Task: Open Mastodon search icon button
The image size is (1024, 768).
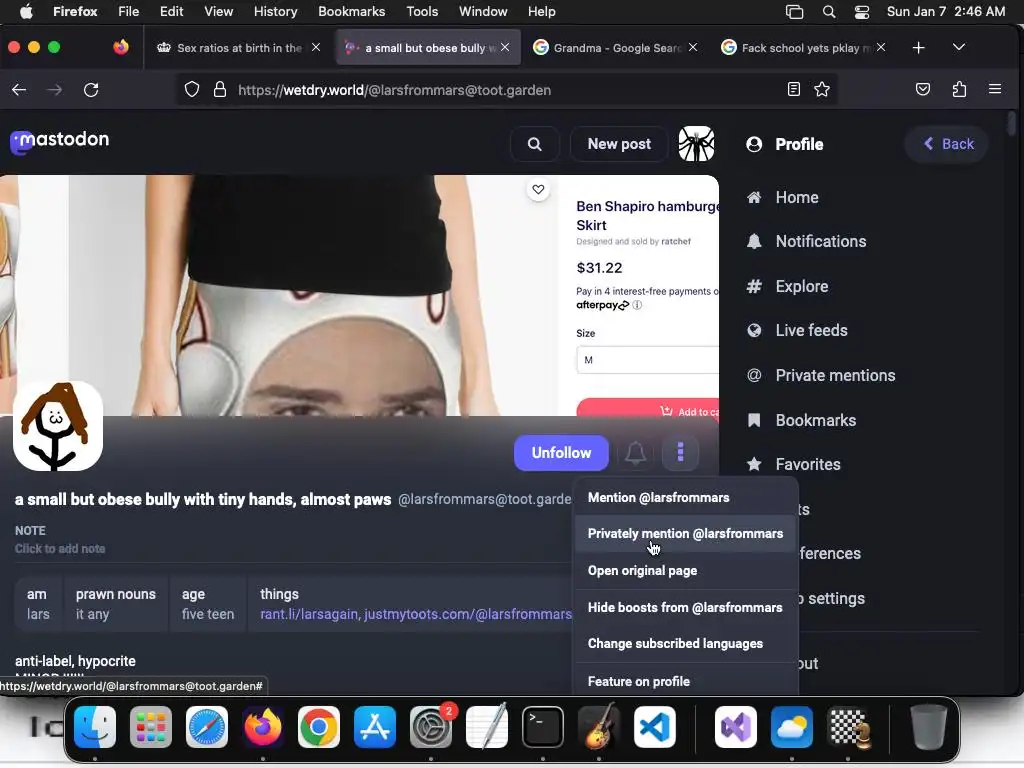Action: coord(534,144)
